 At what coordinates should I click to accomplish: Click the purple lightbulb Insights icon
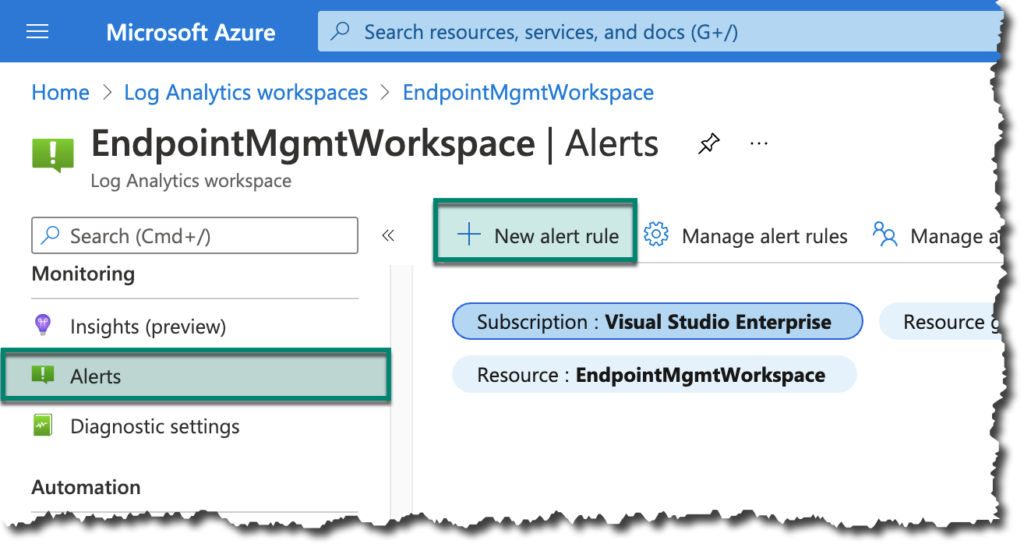[43, 325]
